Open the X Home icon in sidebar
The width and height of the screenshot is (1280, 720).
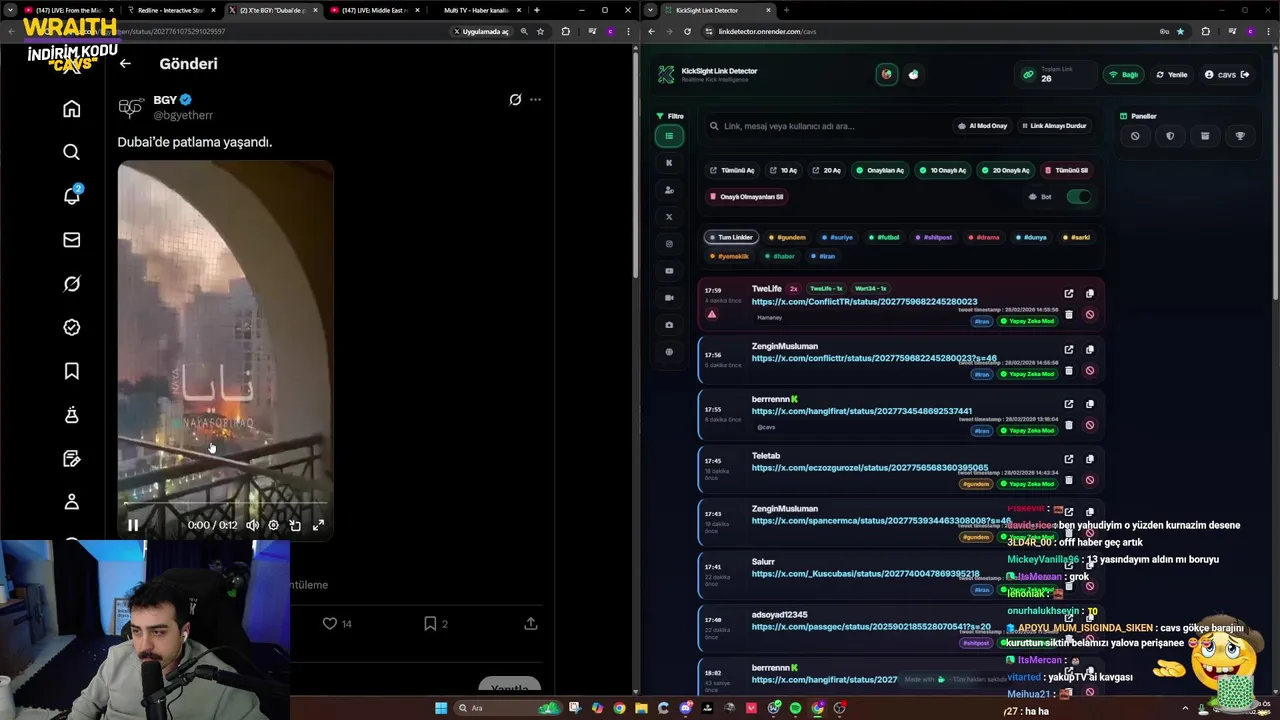(x=71, y=109)
